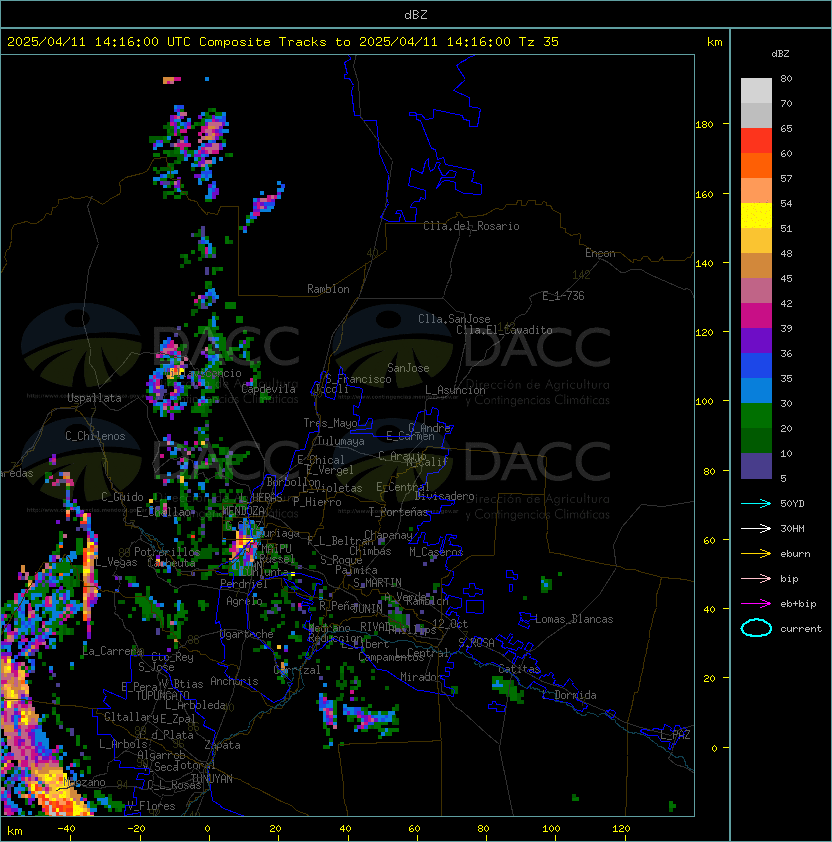The width and height of the screenshot is (832, 842).
Task: Click the pink bip arrow in legend
Action: (x=756, y=578)
